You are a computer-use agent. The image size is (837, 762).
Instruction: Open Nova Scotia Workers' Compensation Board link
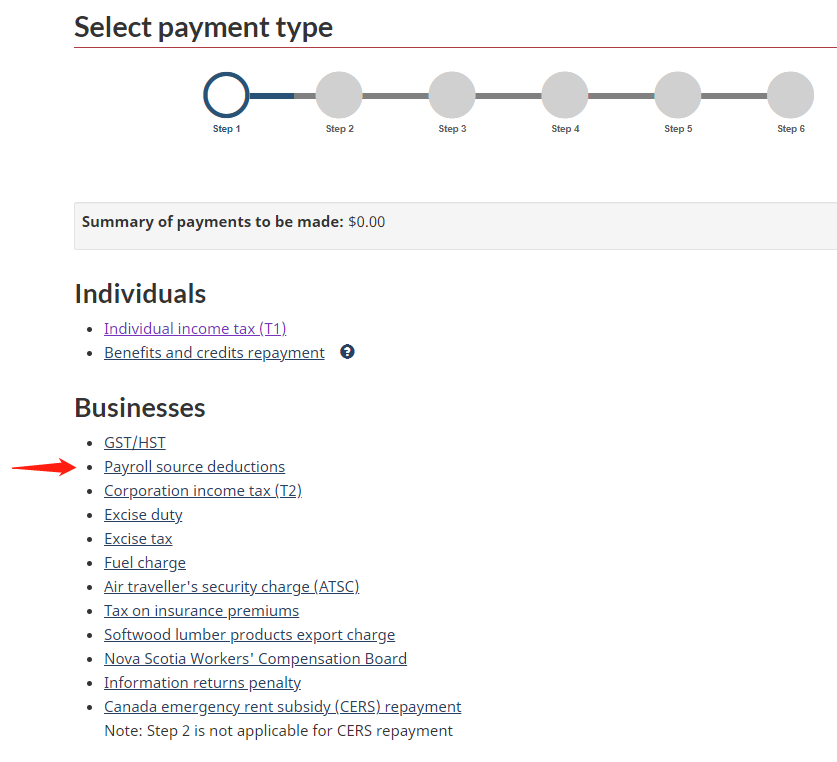pos(255,659)
